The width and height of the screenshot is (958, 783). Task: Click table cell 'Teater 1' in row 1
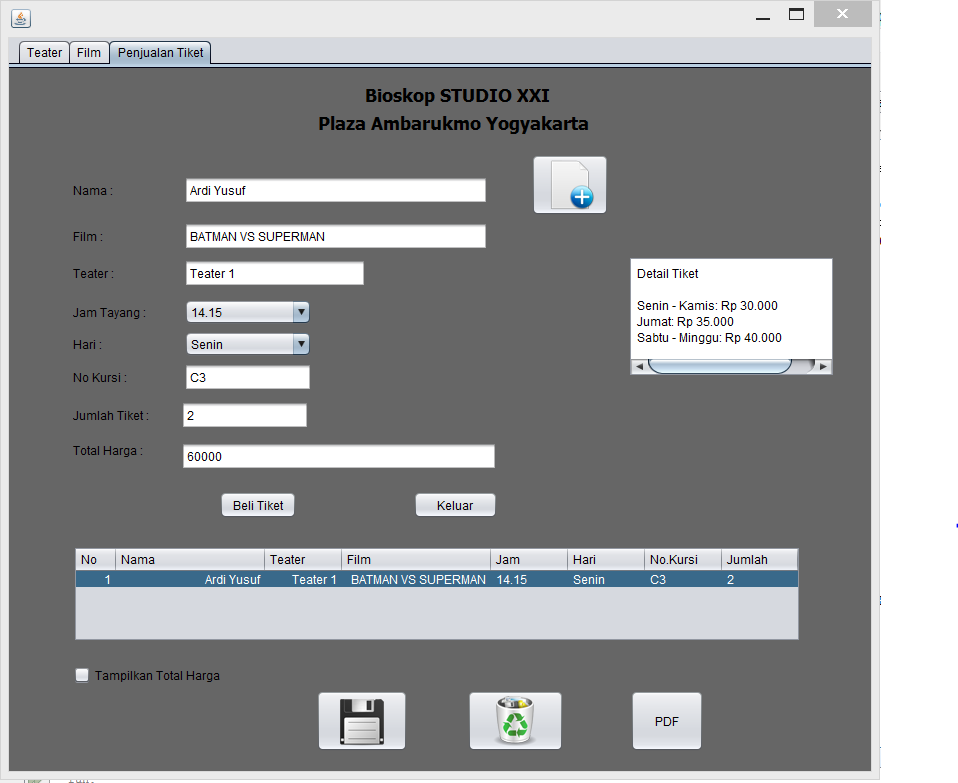[302, 579]
